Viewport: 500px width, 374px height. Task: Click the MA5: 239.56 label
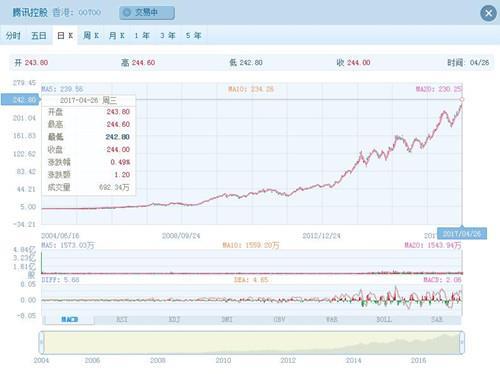pos(62,89)
